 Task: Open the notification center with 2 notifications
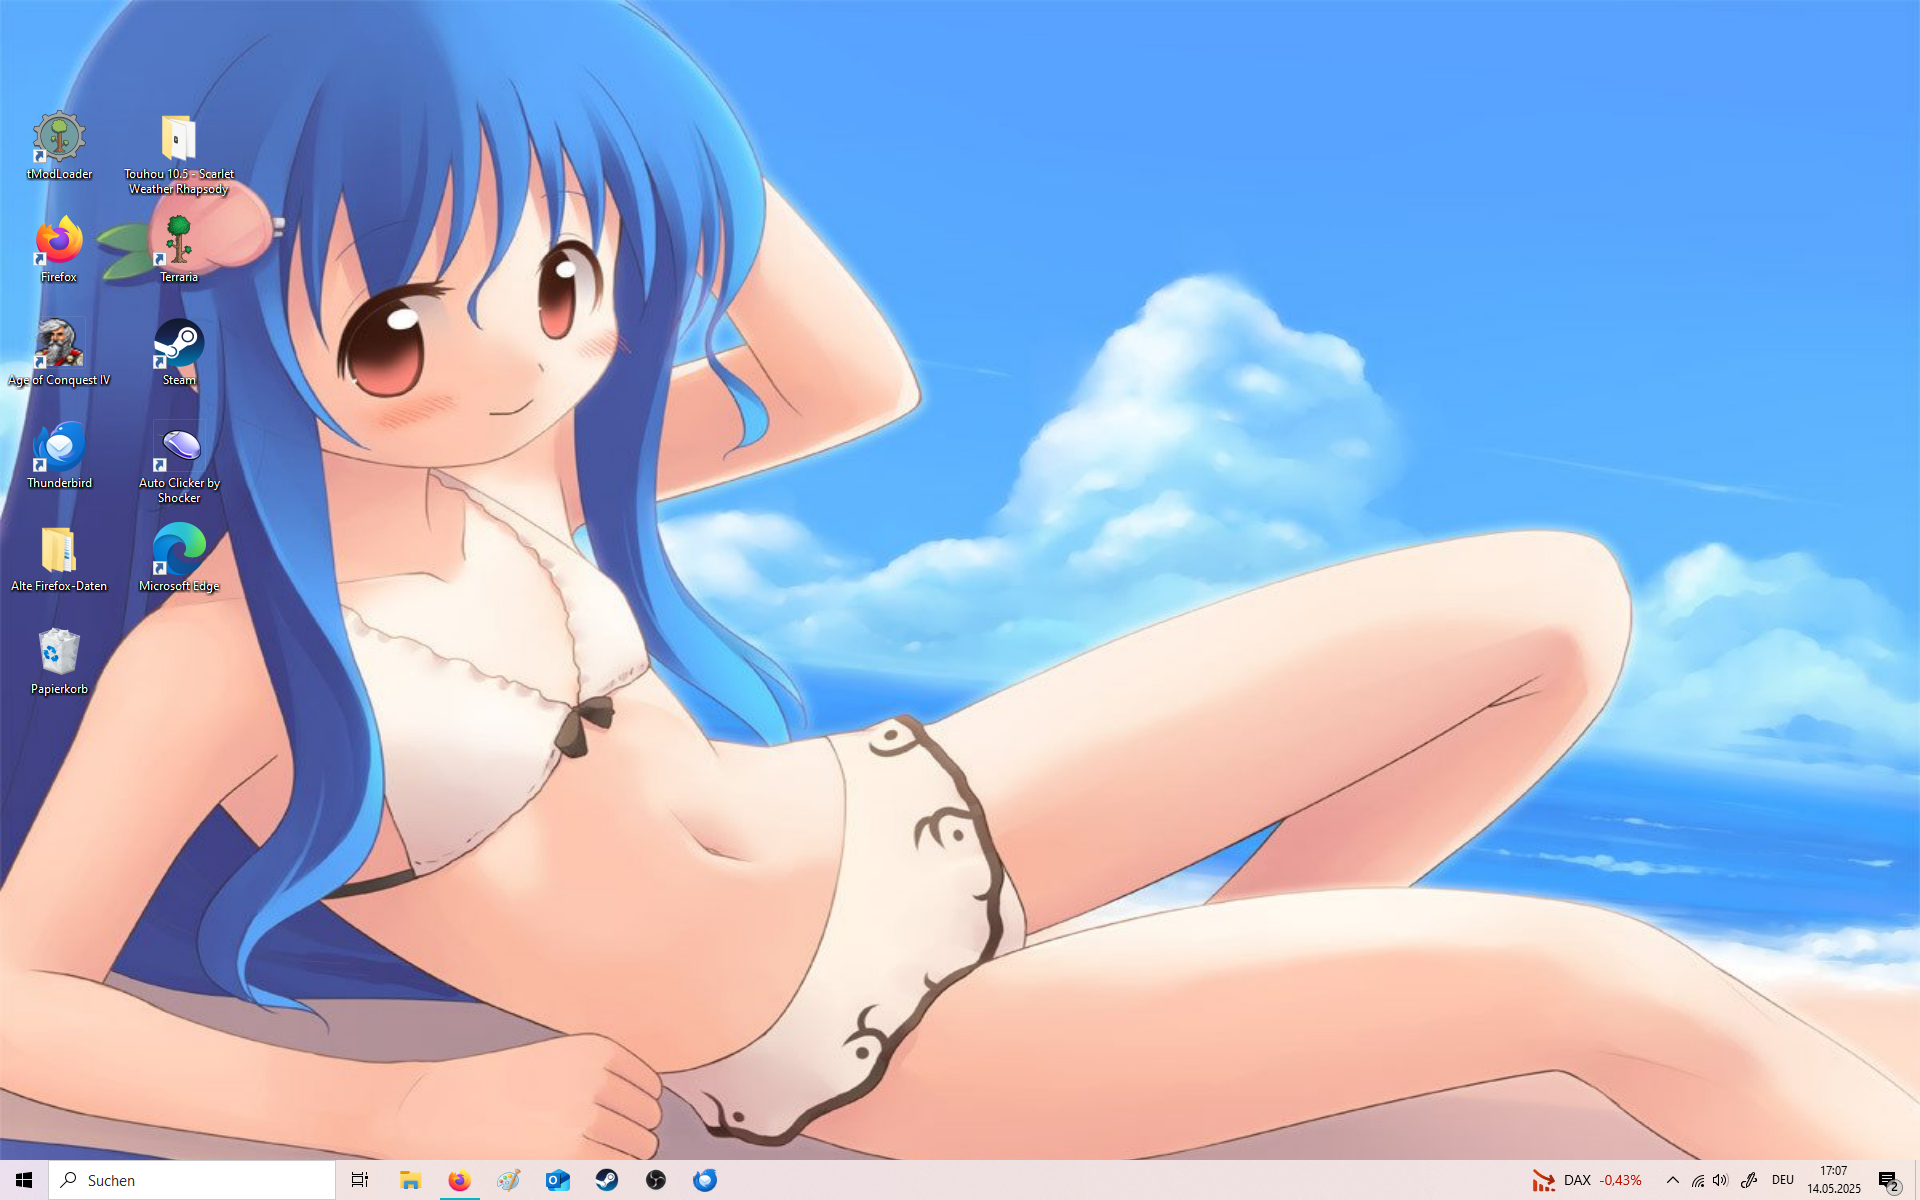[1888, 1181]
